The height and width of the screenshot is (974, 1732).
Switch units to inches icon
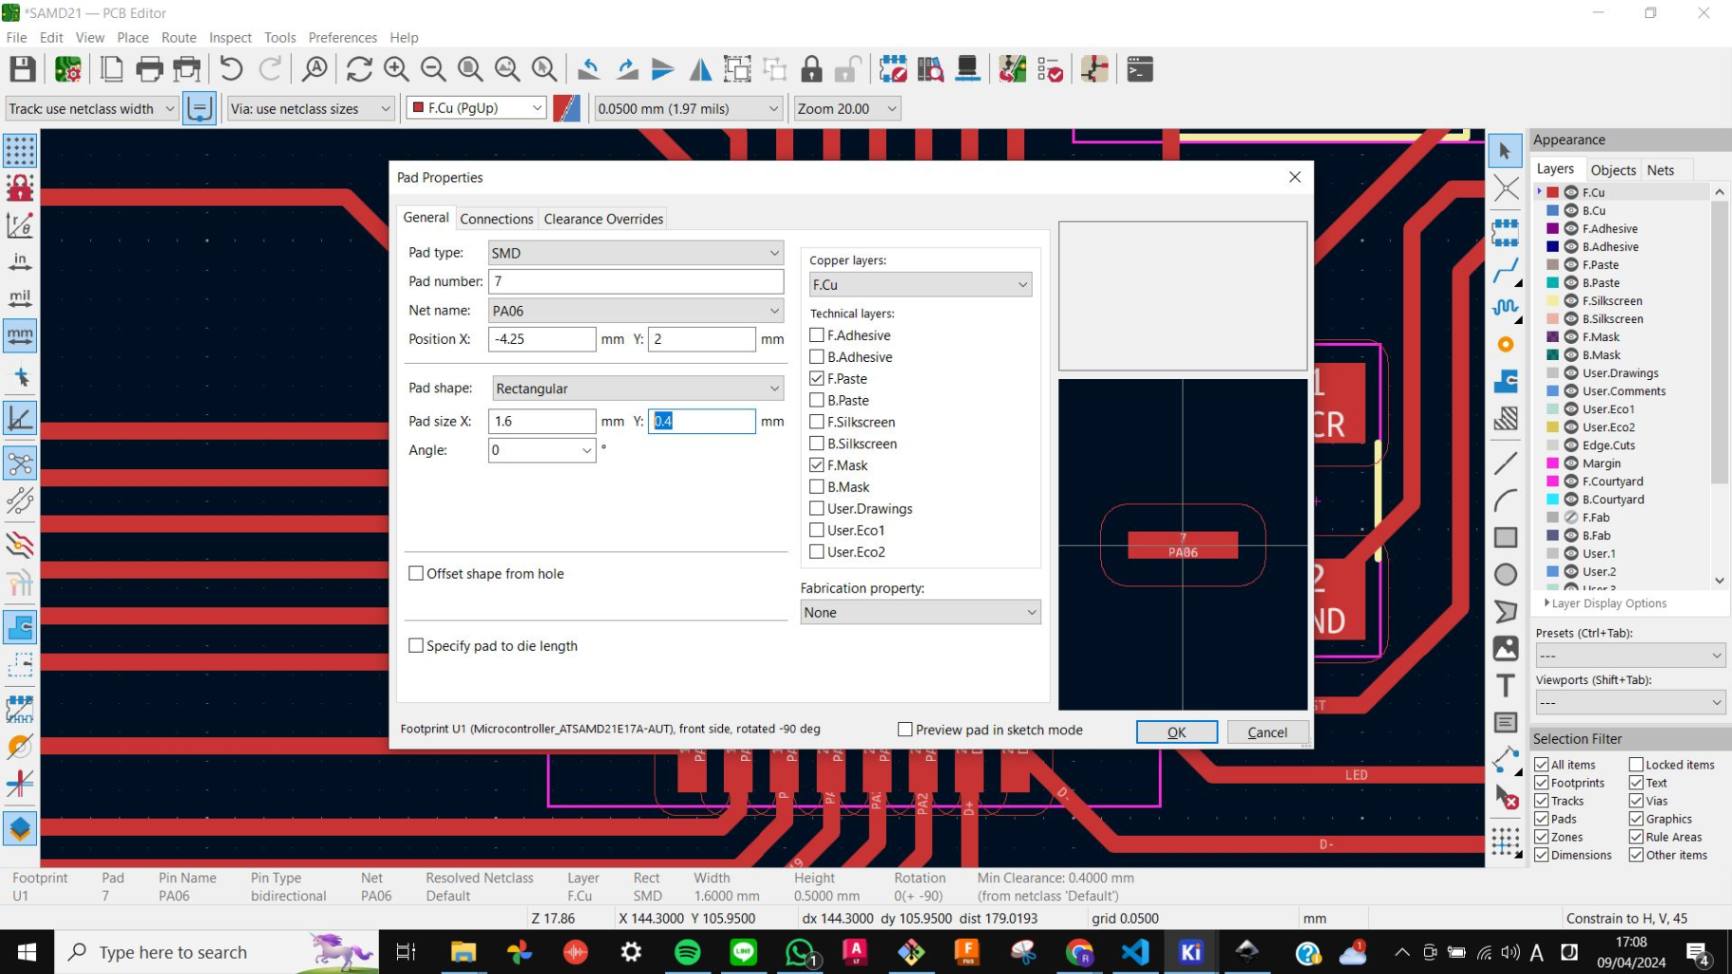(20, 262)
